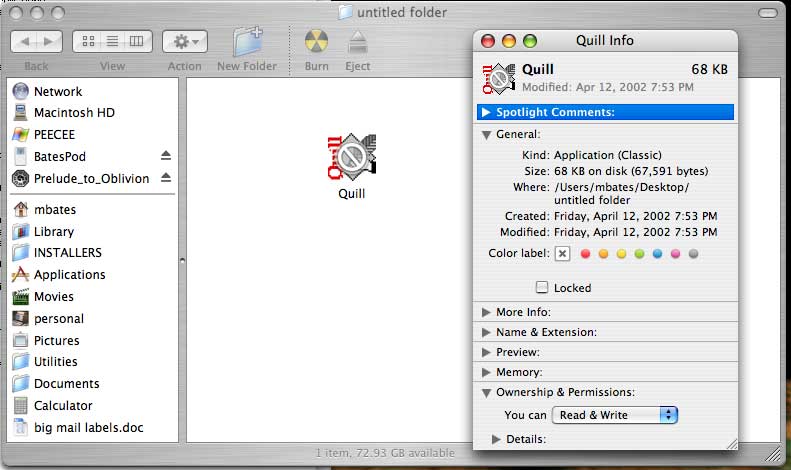This screenshot has width=791, height=470.
Task: Click the sidebar divider handle dot
Action: coord(182,261)
